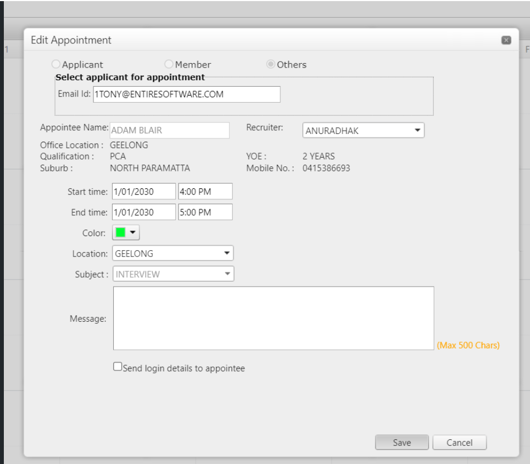Edit the start date field
The height and width of the screenshot is (464, 530).
(x=144, y=192)
